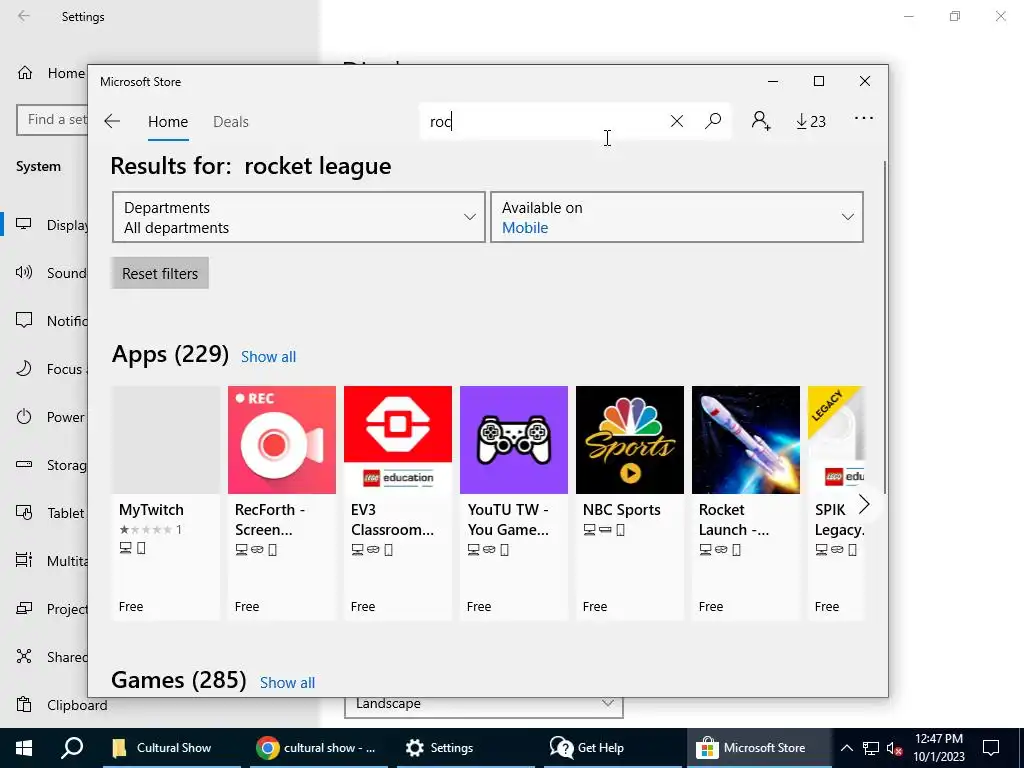The image size is (1024, 768).
Task: Expand the Departments dropdown
Action: [x=298, y=217]
